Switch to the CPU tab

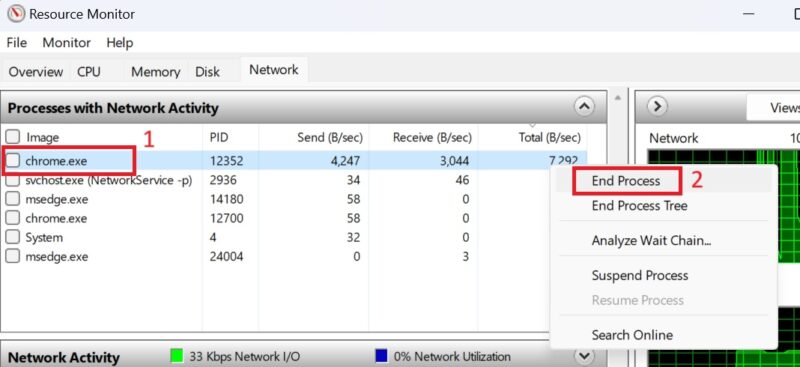click(x=89, y=72)
